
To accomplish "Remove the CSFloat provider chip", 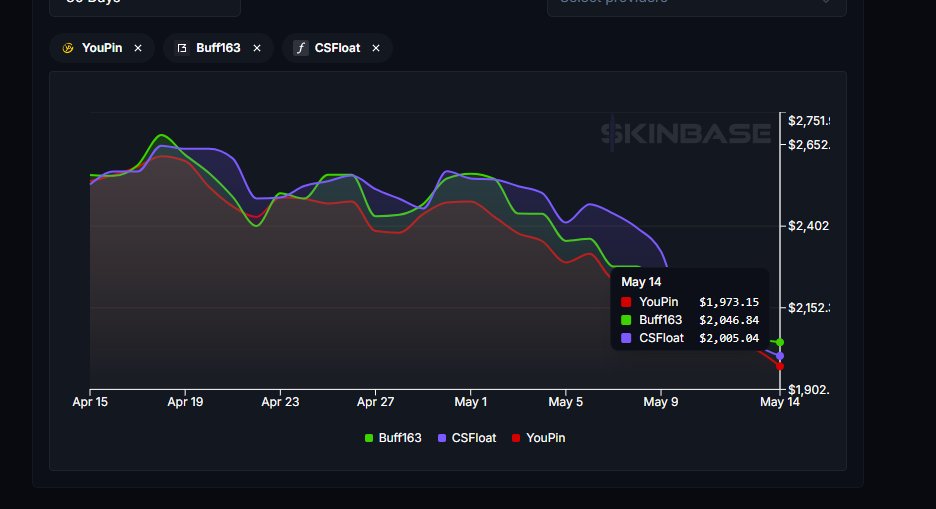I will click(375, 48).
